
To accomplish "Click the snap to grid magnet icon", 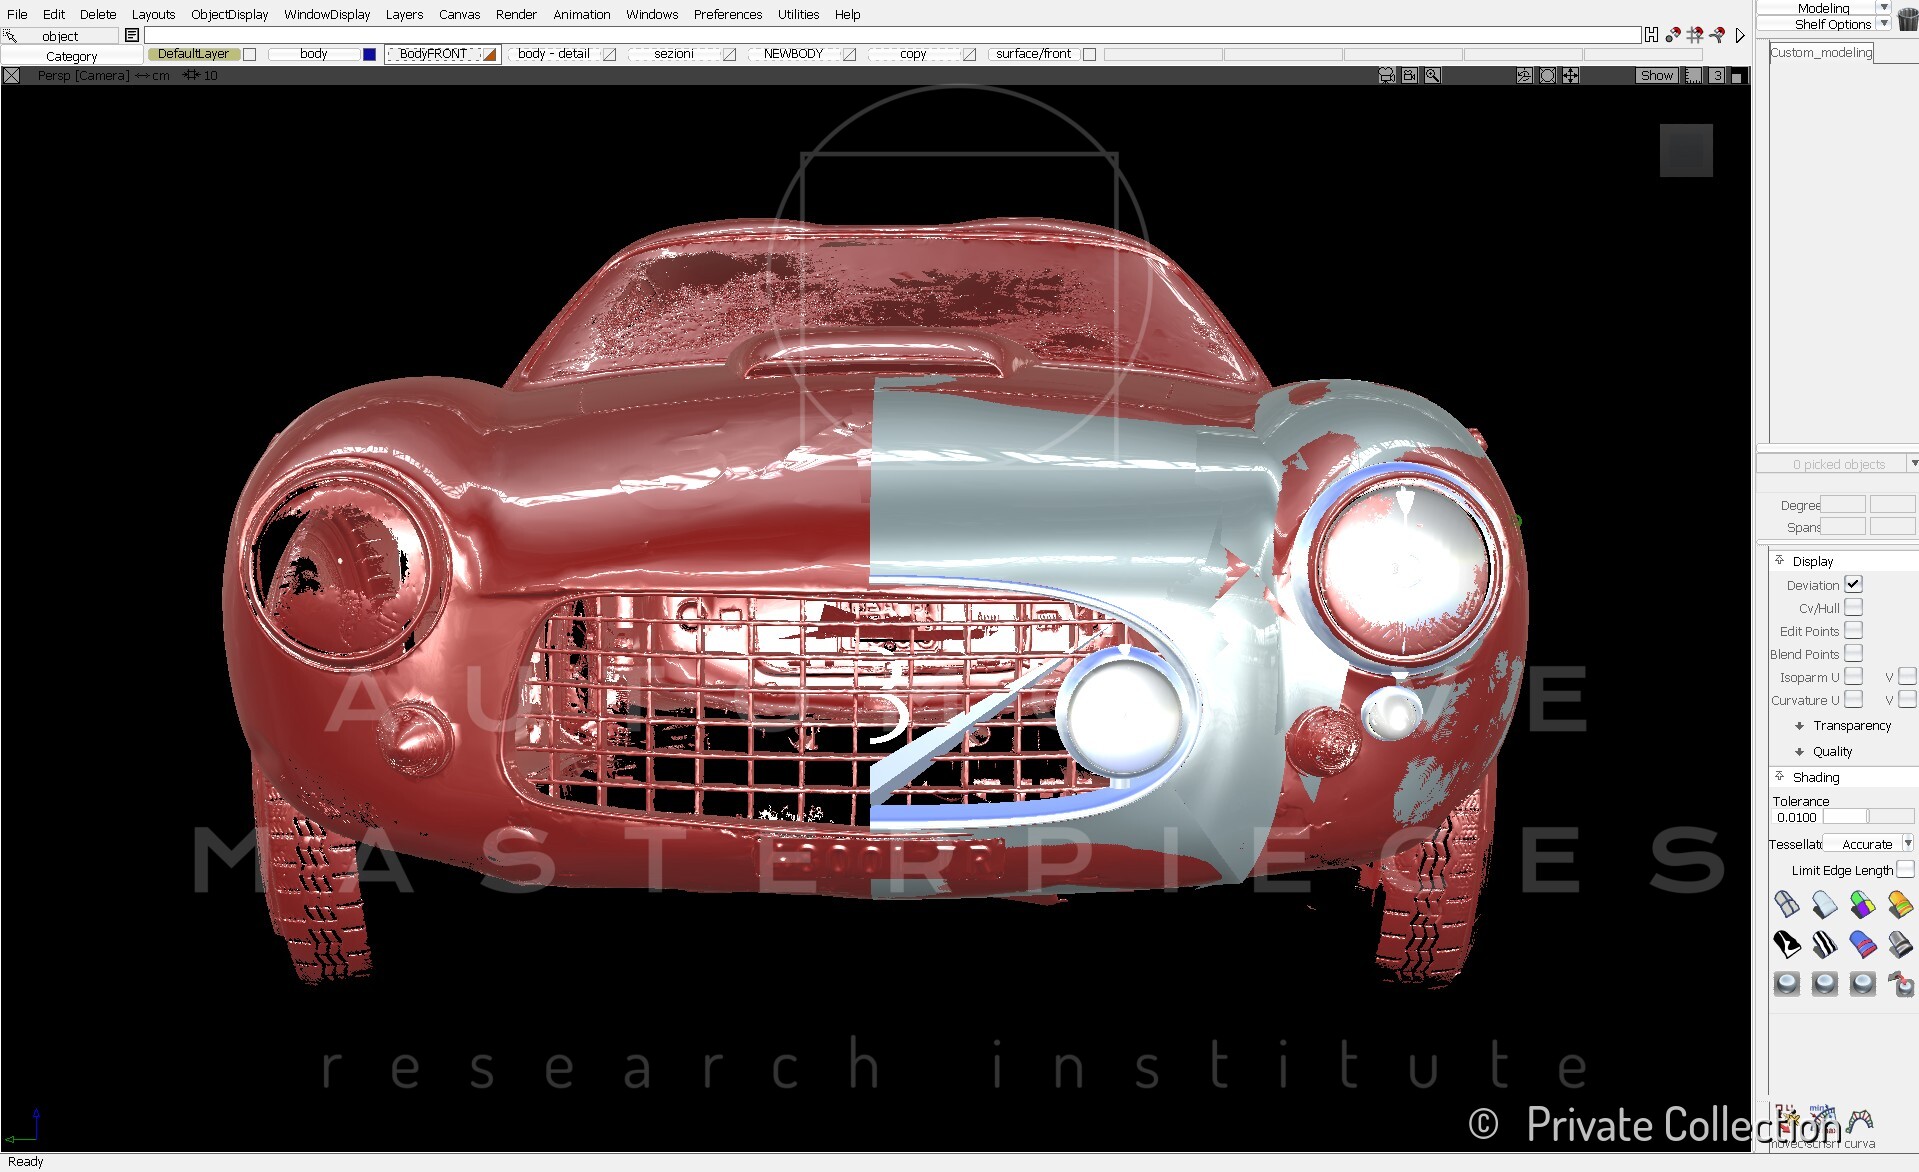I will [x=1695, y=35].
